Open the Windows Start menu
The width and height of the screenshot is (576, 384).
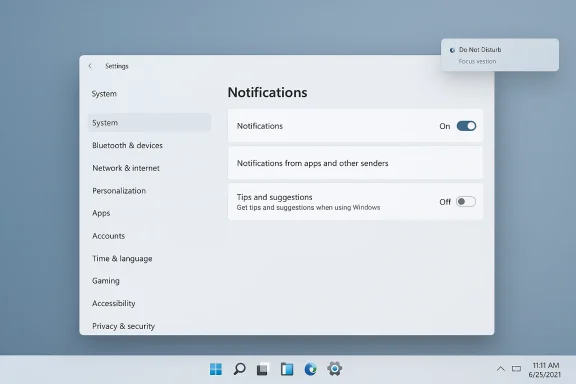coord(216,369)
